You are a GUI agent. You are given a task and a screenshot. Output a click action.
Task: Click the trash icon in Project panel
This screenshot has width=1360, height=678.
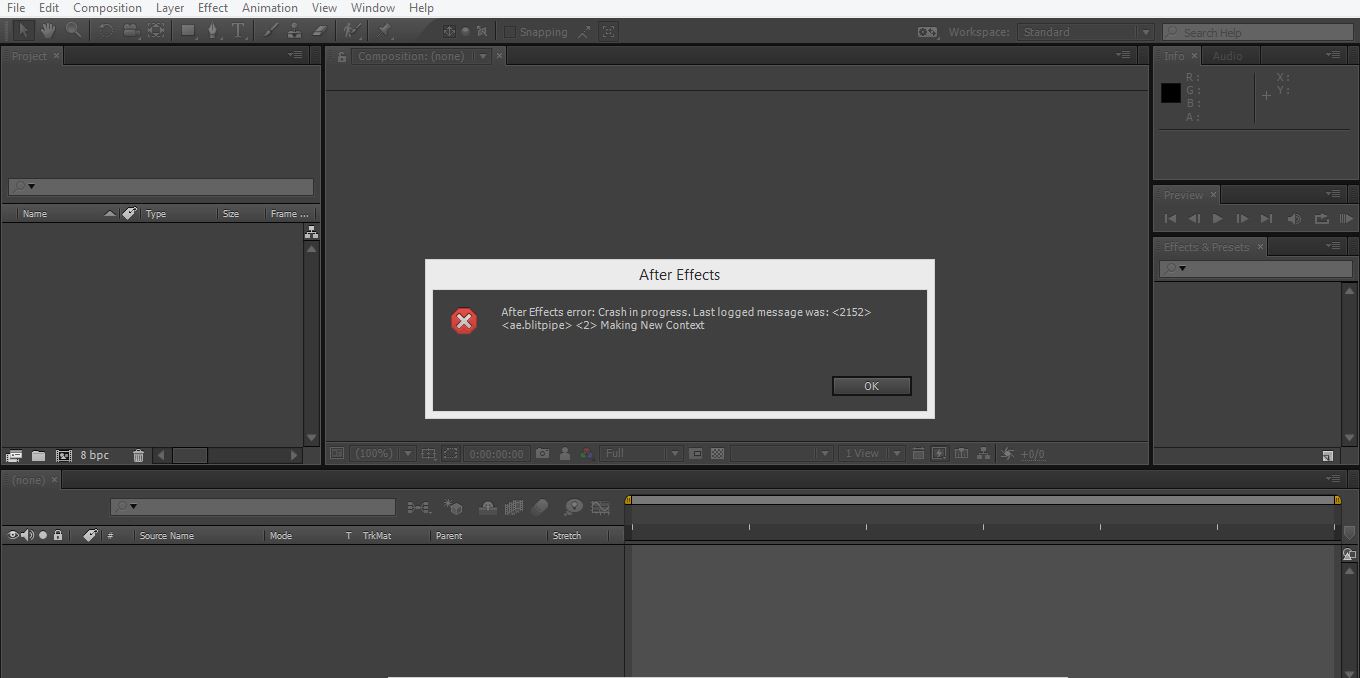pyautogui.click(x=138, y=455)
